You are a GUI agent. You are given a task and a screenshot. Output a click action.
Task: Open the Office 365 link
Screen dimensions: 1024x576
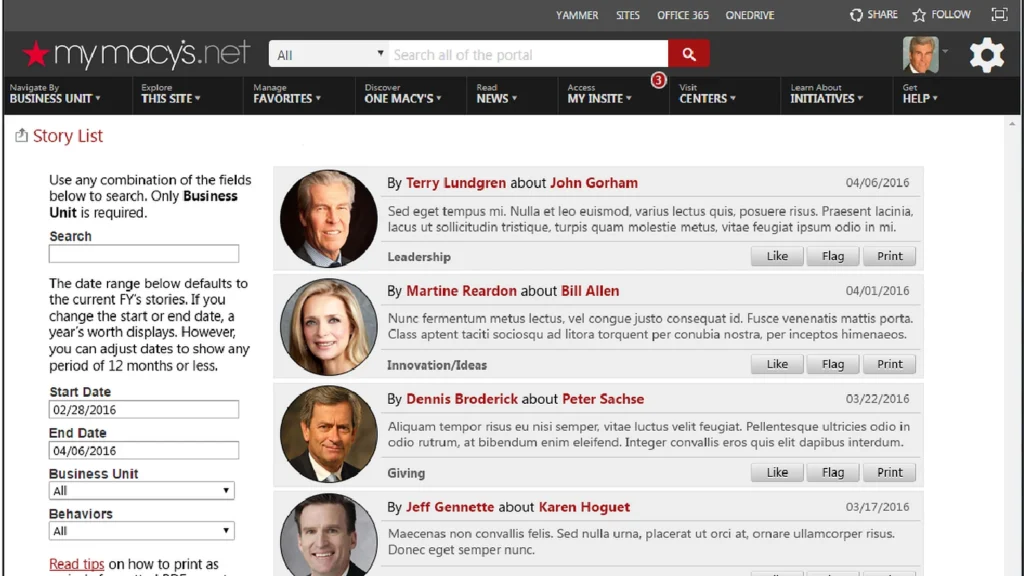682,15
